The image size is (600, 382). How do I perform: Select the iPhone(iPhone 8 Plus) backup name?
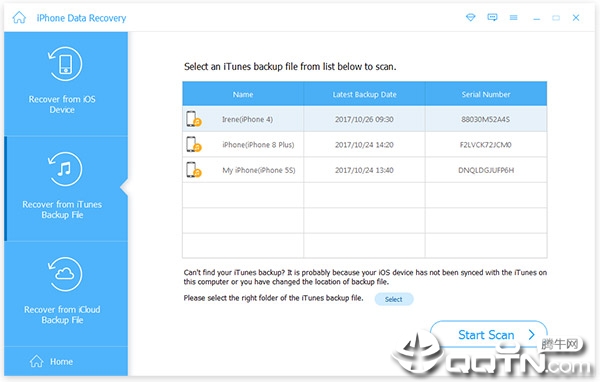click(x=258, y=145)
